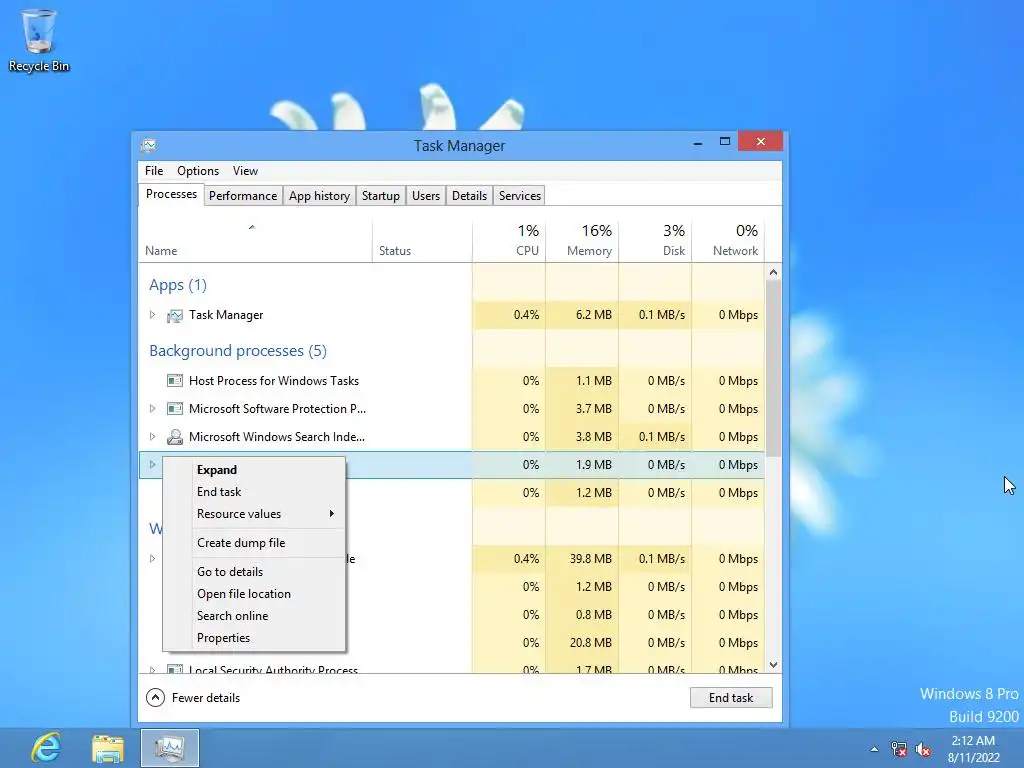Expand the Task Manager app row
The height and width of the screenshot is (768, 1024).
tap(152, 315)
